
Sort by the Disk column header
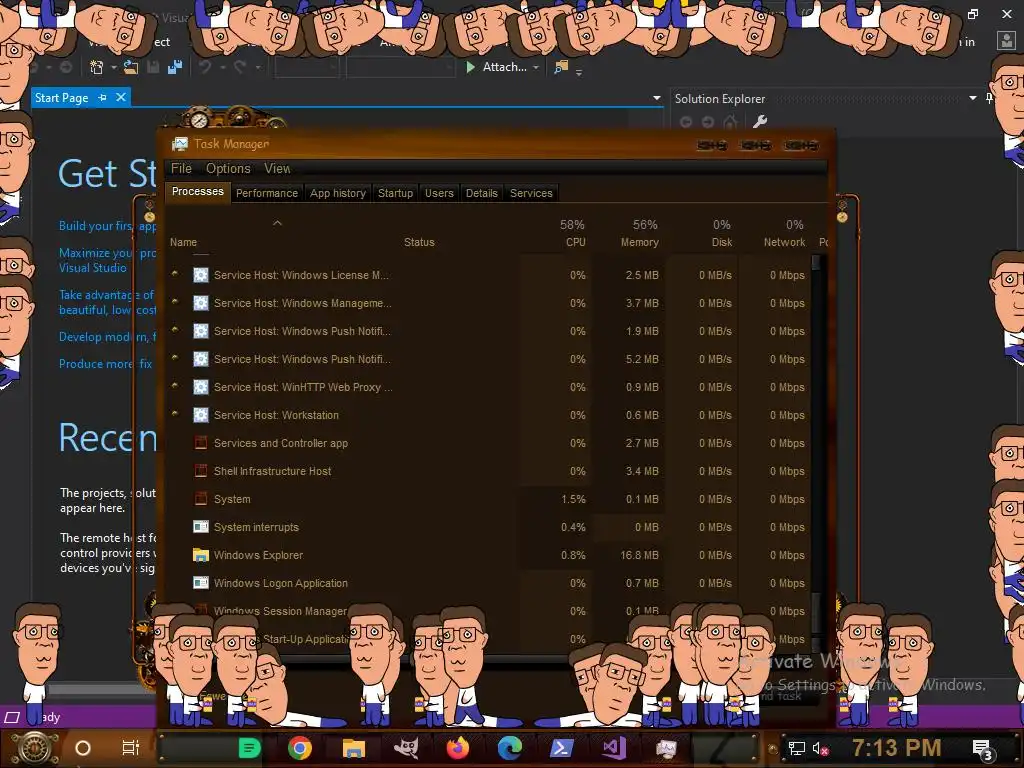pyautogui.click(x=722, y=242)
